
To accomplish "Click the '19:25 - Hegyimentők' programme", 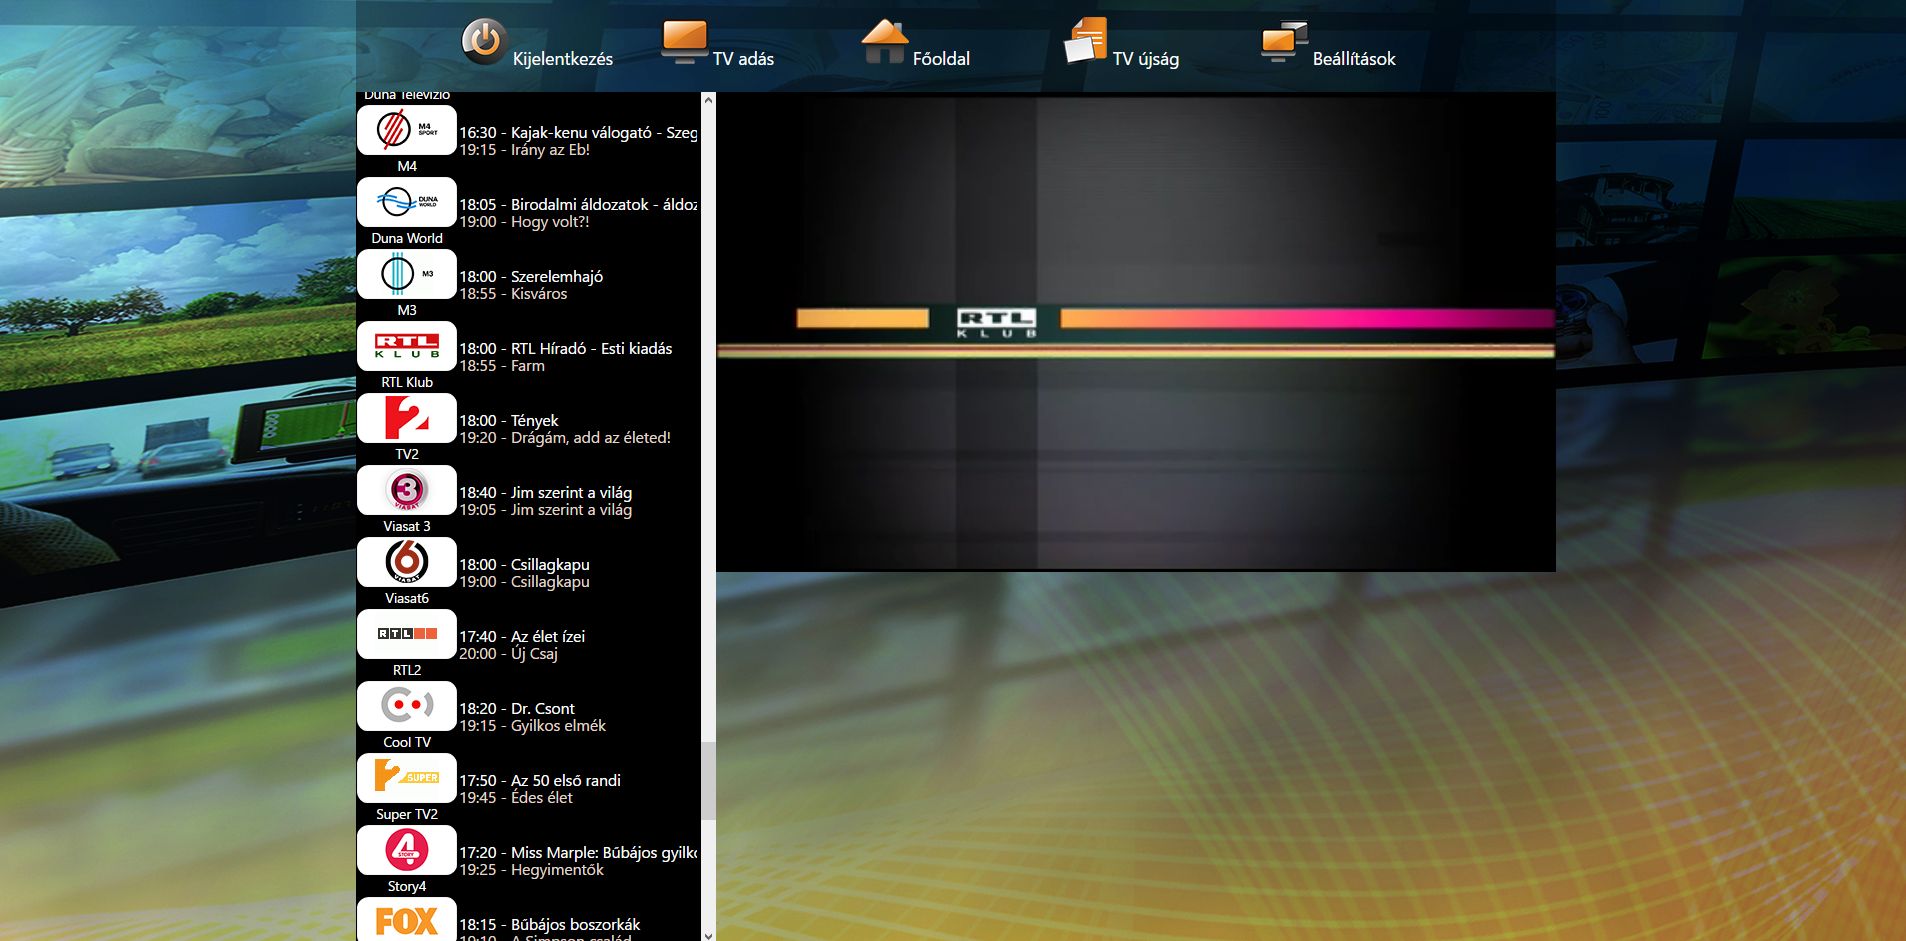I will (532, 870).
